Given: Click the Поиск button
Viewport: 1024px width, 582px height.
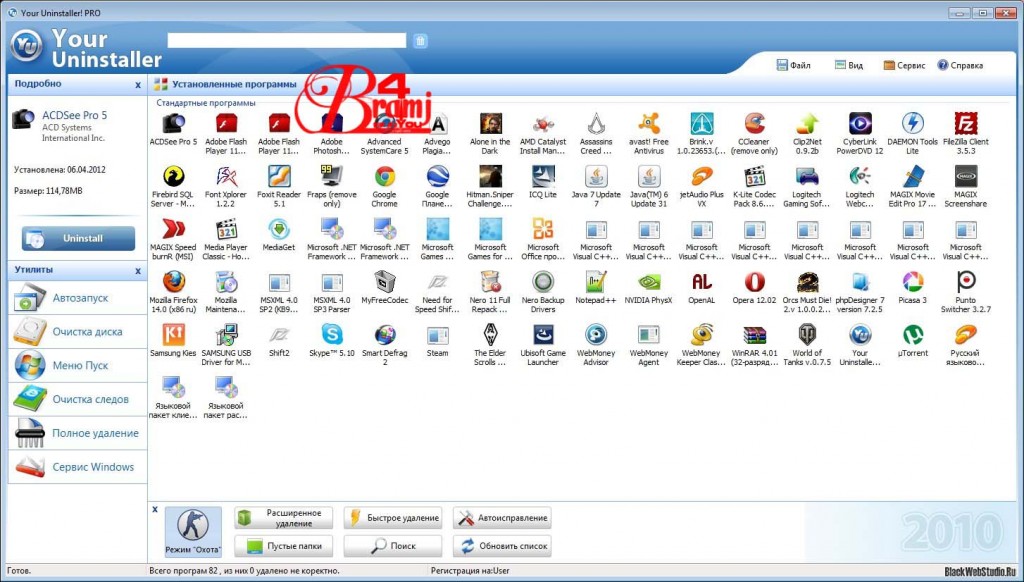Looking at the screenshot, I should click(393, 546).
